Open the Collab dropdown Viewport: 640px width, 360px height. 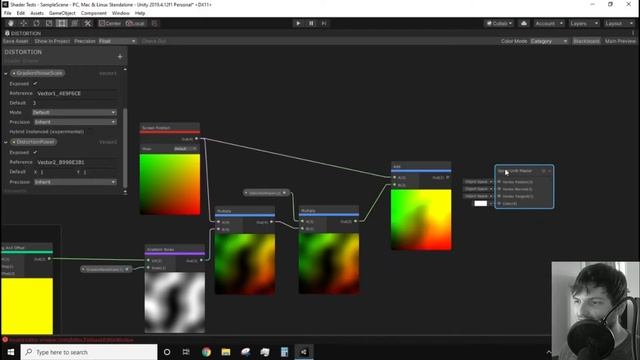(499, 23)
